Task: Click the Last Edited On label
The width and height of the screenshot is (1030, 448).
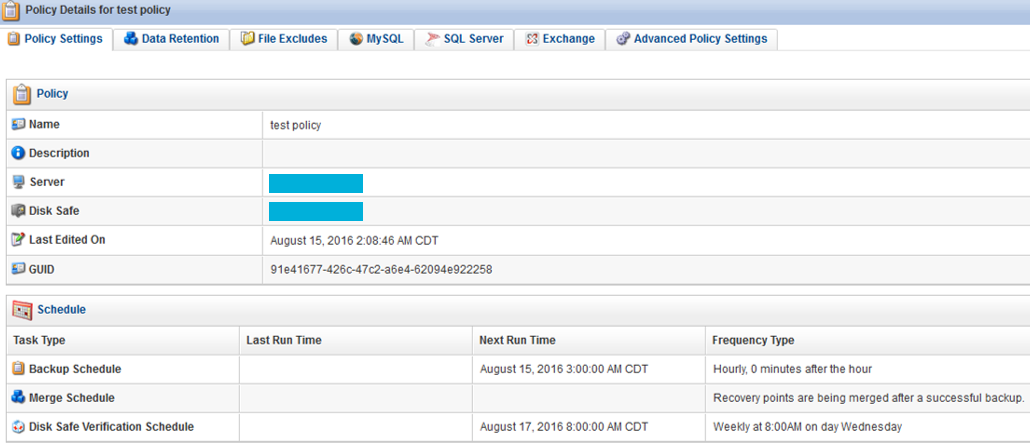Action: pyautogui.click(x=67, y=240)
